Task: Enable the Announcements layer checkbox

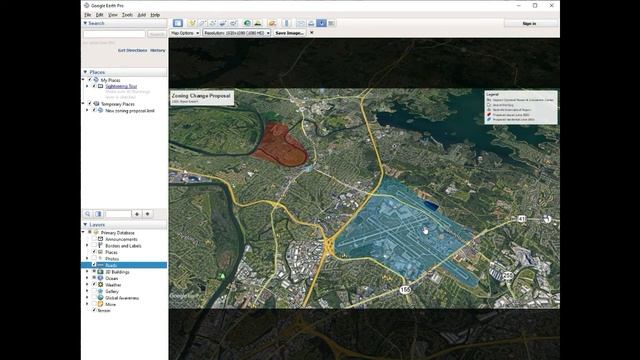Action: pyautogui.click(x=94, y=239)
